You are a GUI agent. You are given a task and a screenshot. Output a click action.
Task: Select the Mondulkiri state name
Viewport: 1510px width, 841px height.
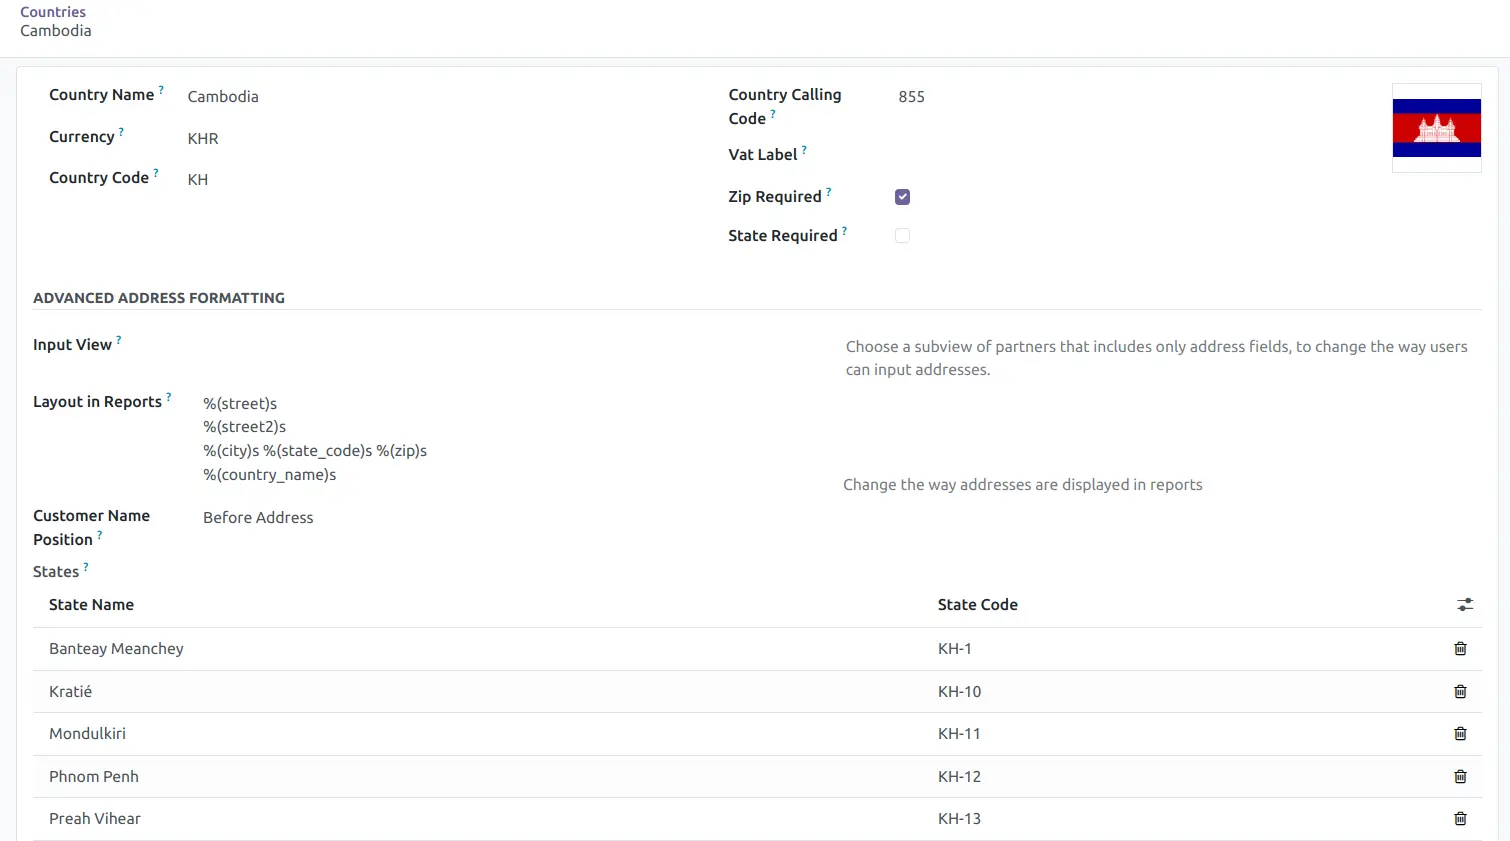[x=87, y=734]
